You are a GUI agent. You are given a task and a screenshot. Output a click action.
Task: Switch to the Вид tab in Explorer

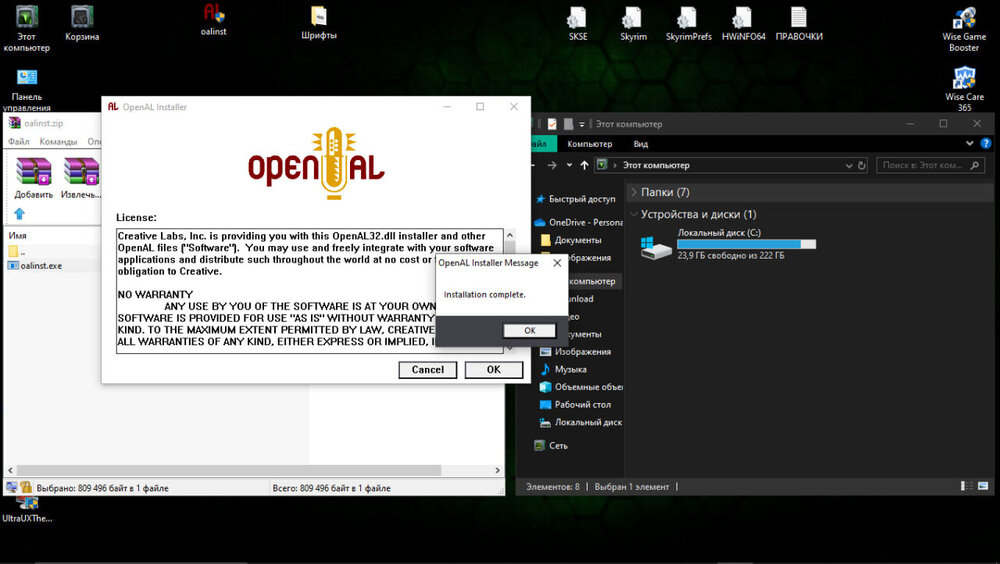pos(641,144)
